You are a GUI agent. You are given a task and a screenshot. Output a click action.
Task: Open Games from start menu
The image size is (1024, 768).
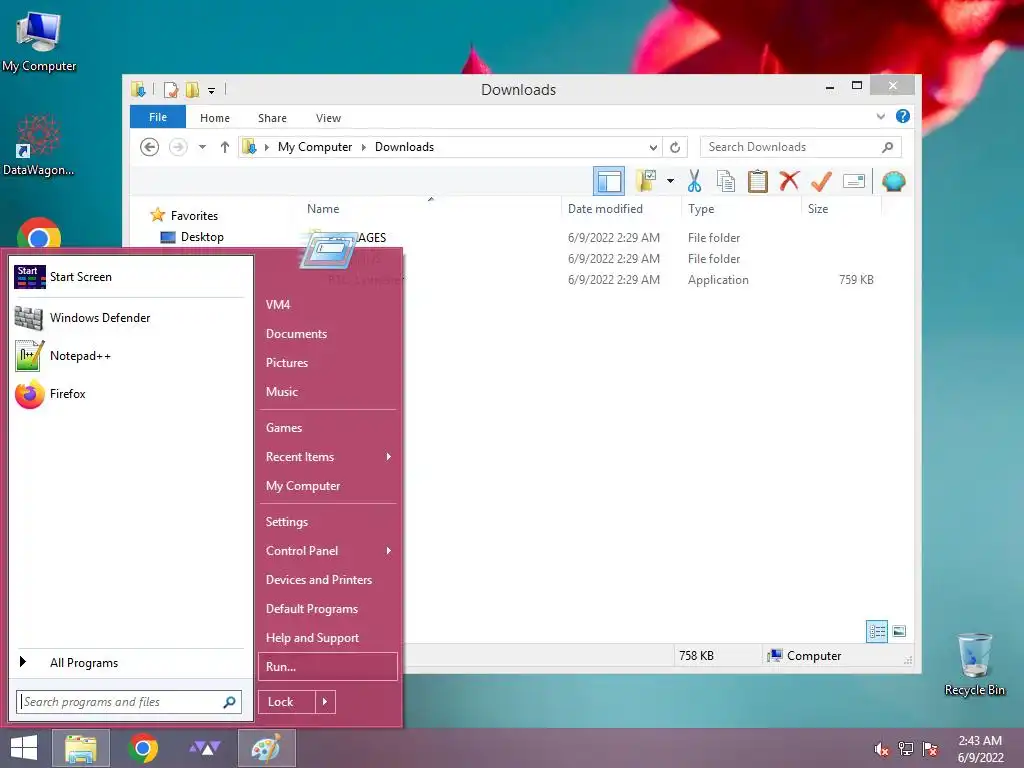(x=327, y=428)
